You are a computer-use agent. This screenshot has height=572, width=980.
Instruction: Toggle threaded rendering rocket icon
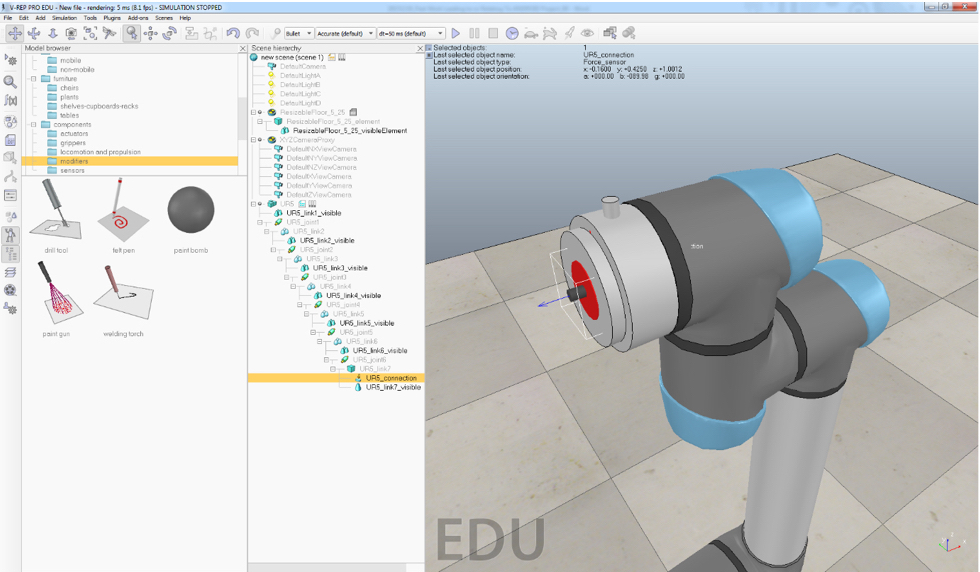569,33
